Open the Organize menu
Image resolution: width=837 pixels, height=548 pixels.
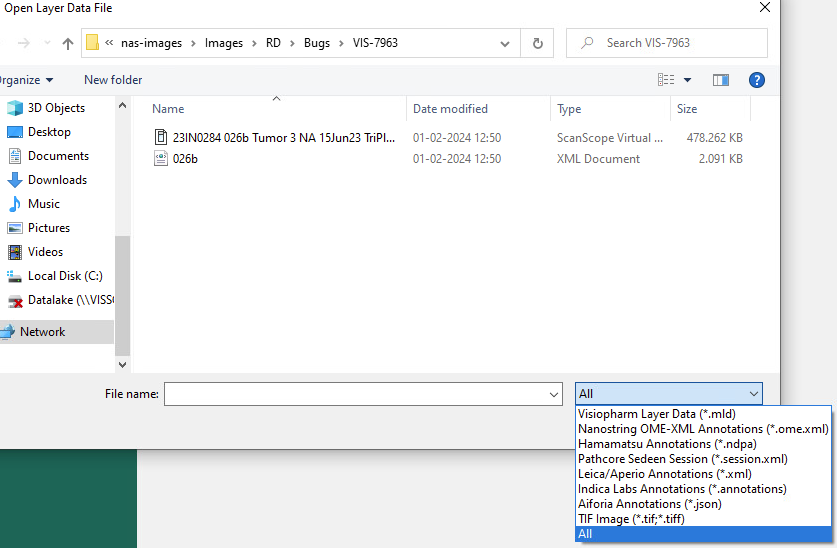tap(25, 80)
